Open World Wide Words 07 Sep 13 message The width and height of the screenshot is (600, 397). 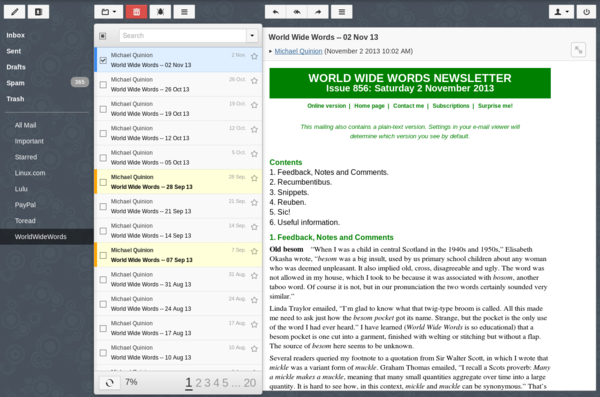pyautogui.click(x=178, y=255)
